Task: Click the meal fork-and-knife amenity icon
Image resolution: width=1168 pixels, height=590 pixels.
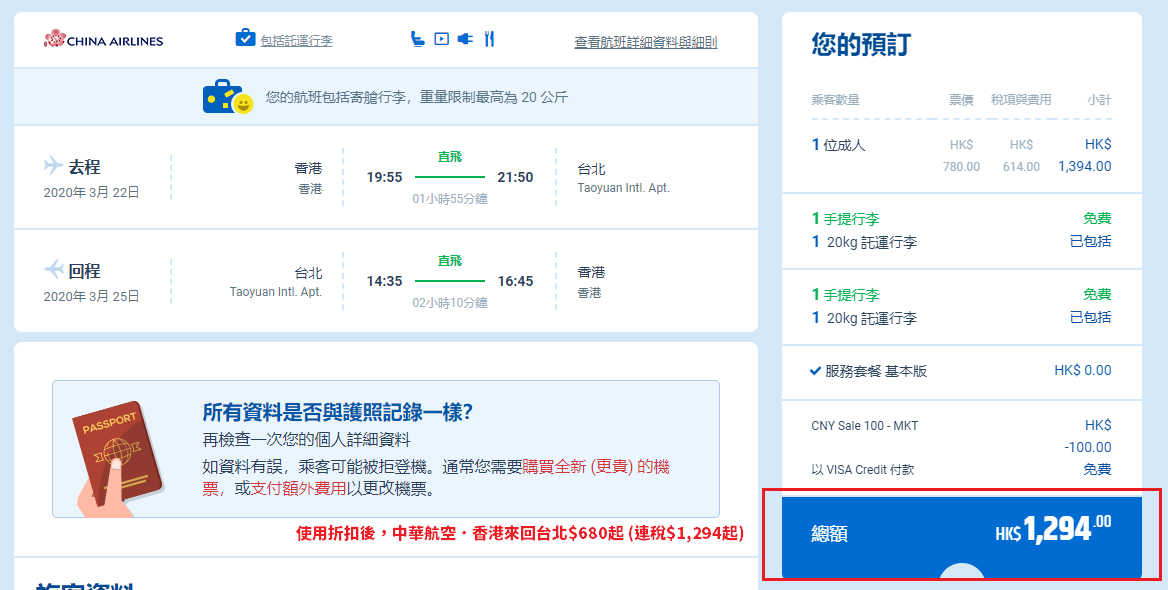Action: (x=489, y=39)
